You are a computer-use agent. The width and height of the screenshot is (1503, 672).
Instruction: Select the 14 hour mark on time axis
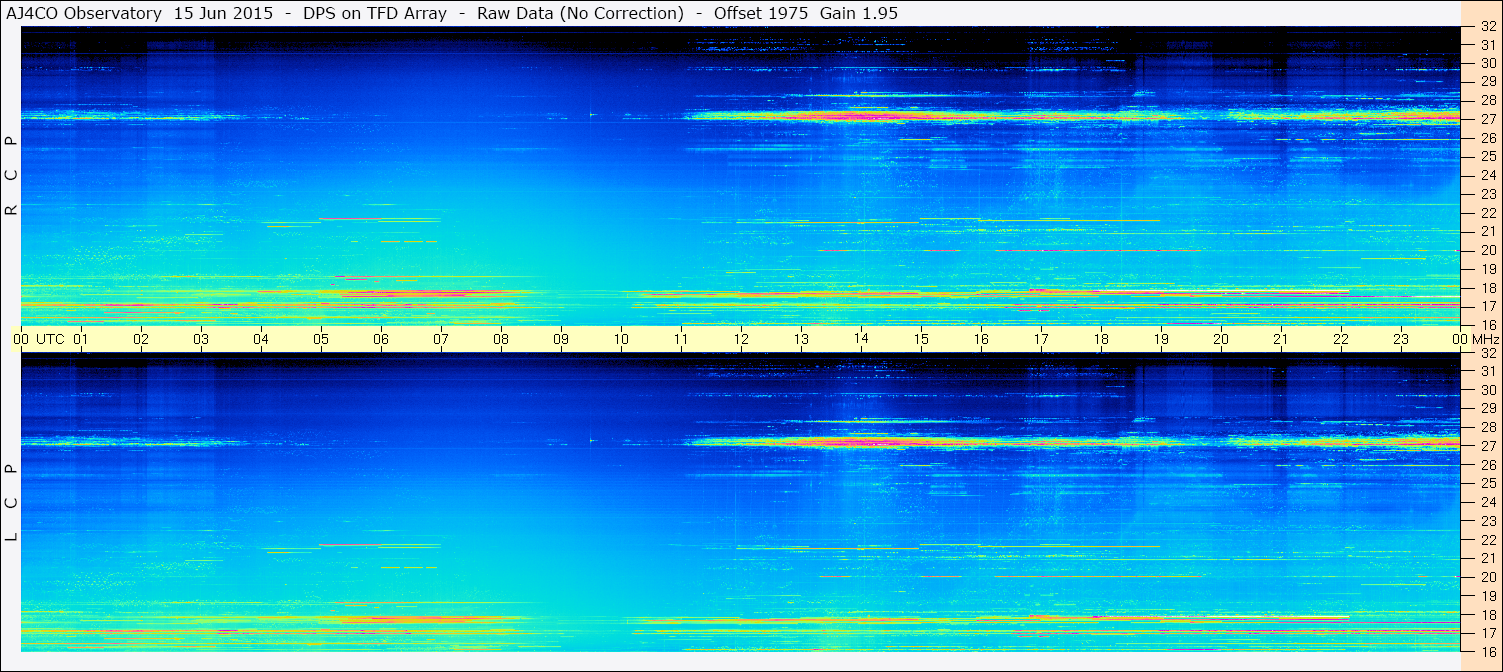[861, 338]
